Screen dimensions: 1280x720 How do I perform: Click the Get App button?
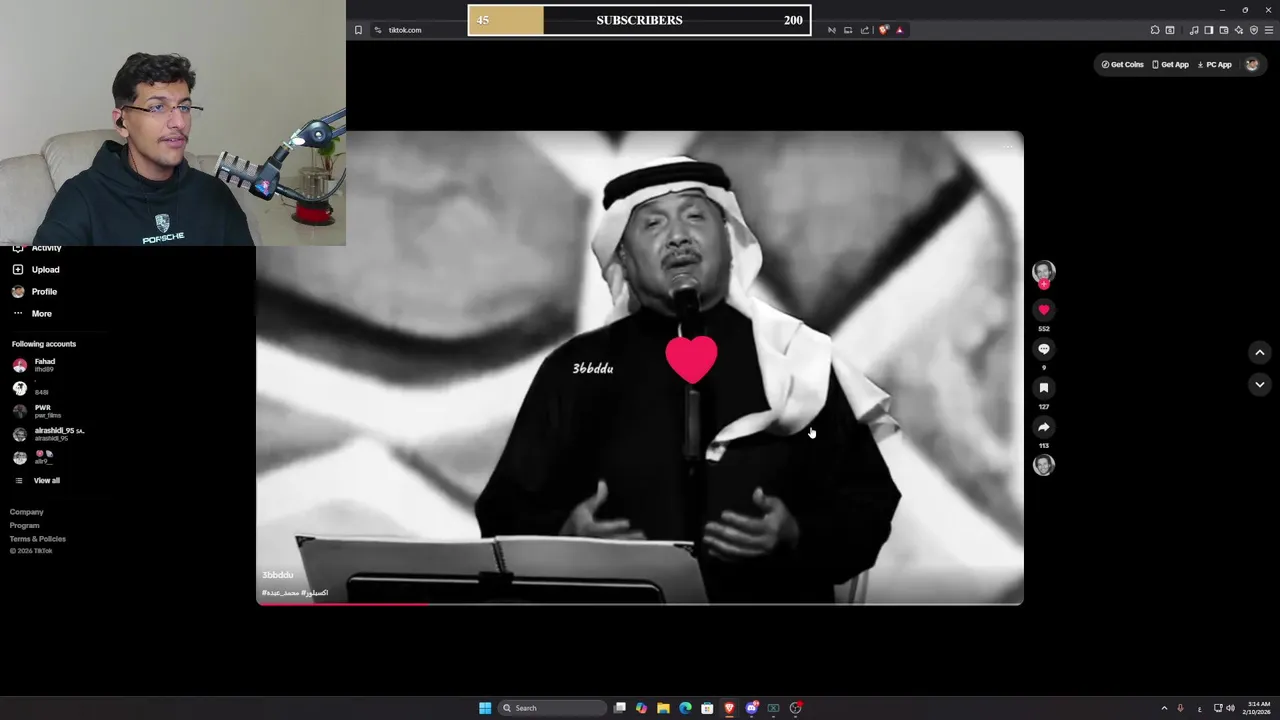(1170, 64)
